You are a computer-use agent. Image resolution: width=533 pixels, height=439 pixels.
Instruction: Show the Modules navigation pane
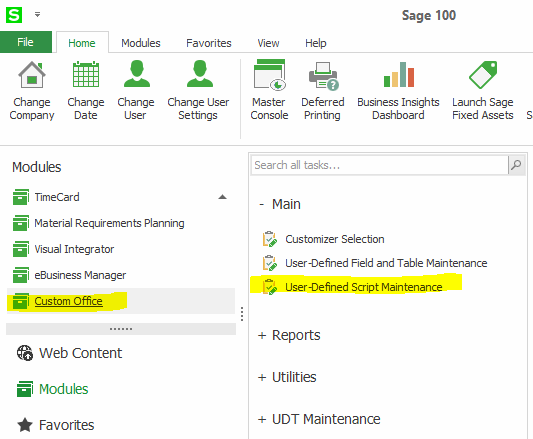point(64,389)
